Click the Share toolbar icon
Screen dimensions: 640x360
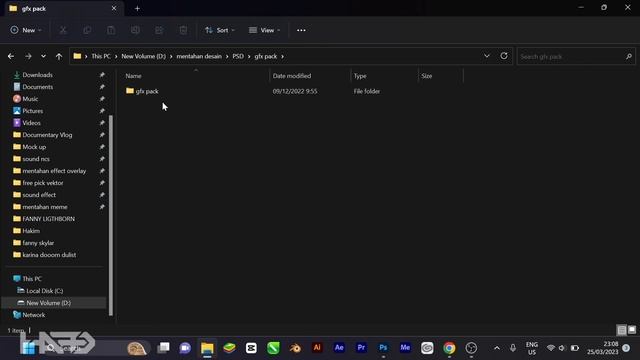pyautogui.click(x=159, y=30)
